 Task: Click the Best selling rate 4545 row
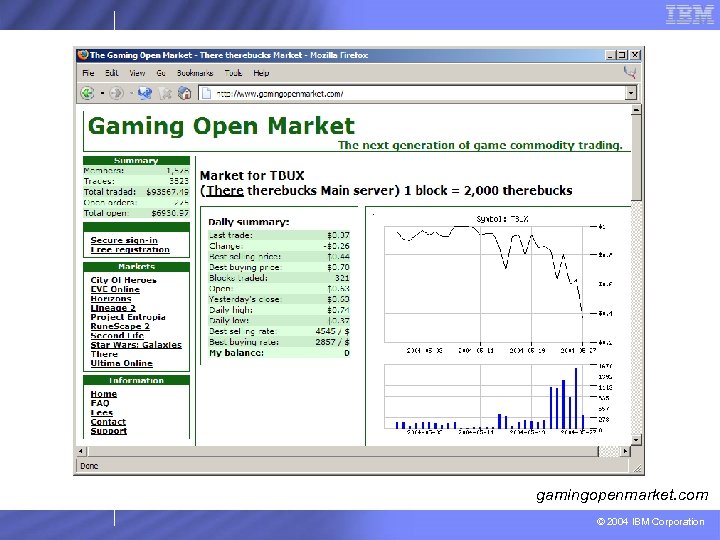pyautogui.click(x=279, y=331)
